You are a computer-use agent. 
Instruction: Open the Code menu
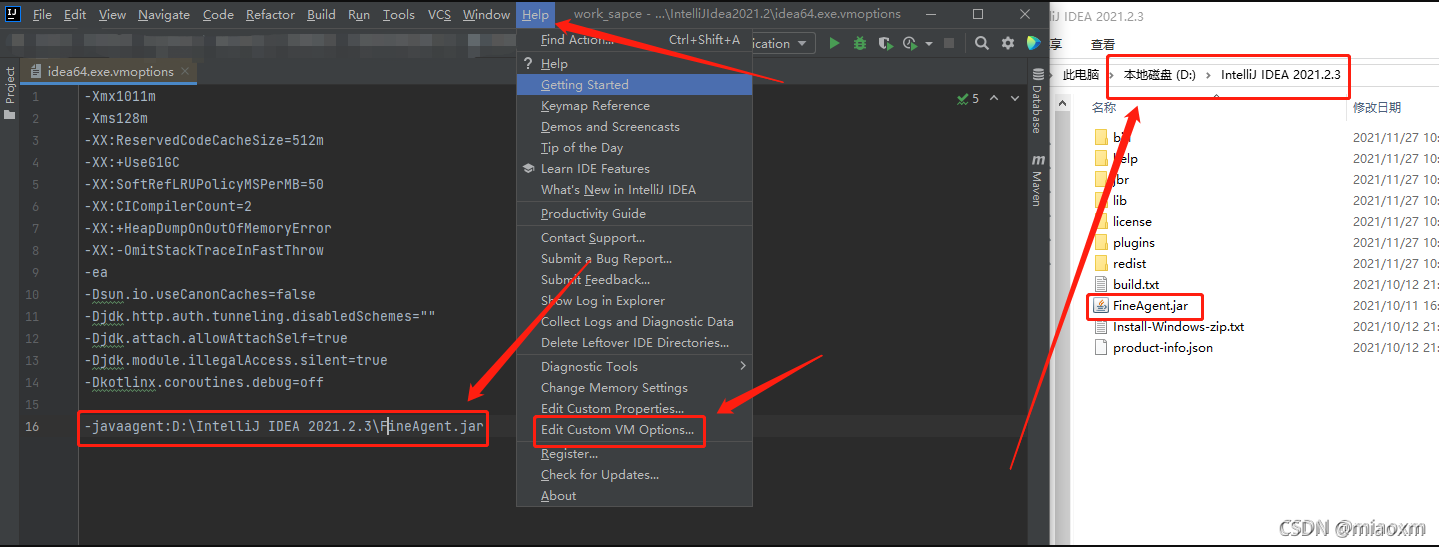pyautogui.click(x=218, y=14)
